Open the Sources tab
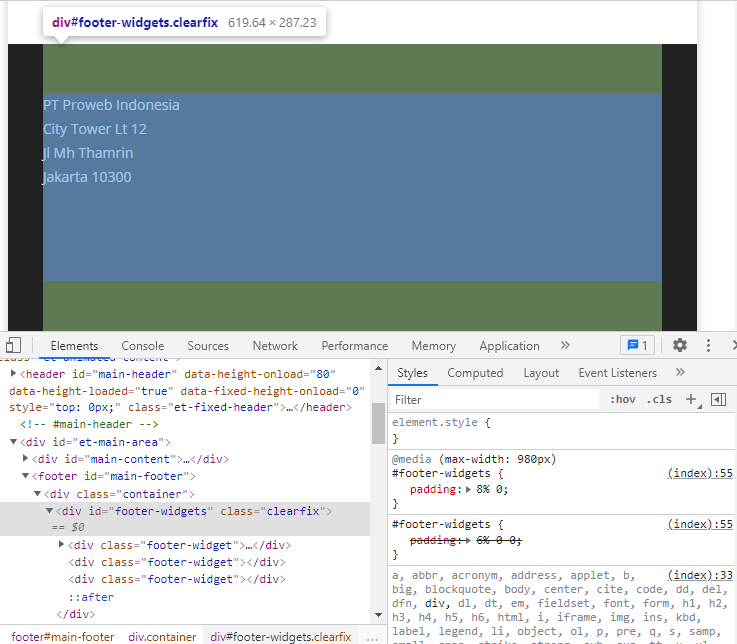 (x=208, y=346)
